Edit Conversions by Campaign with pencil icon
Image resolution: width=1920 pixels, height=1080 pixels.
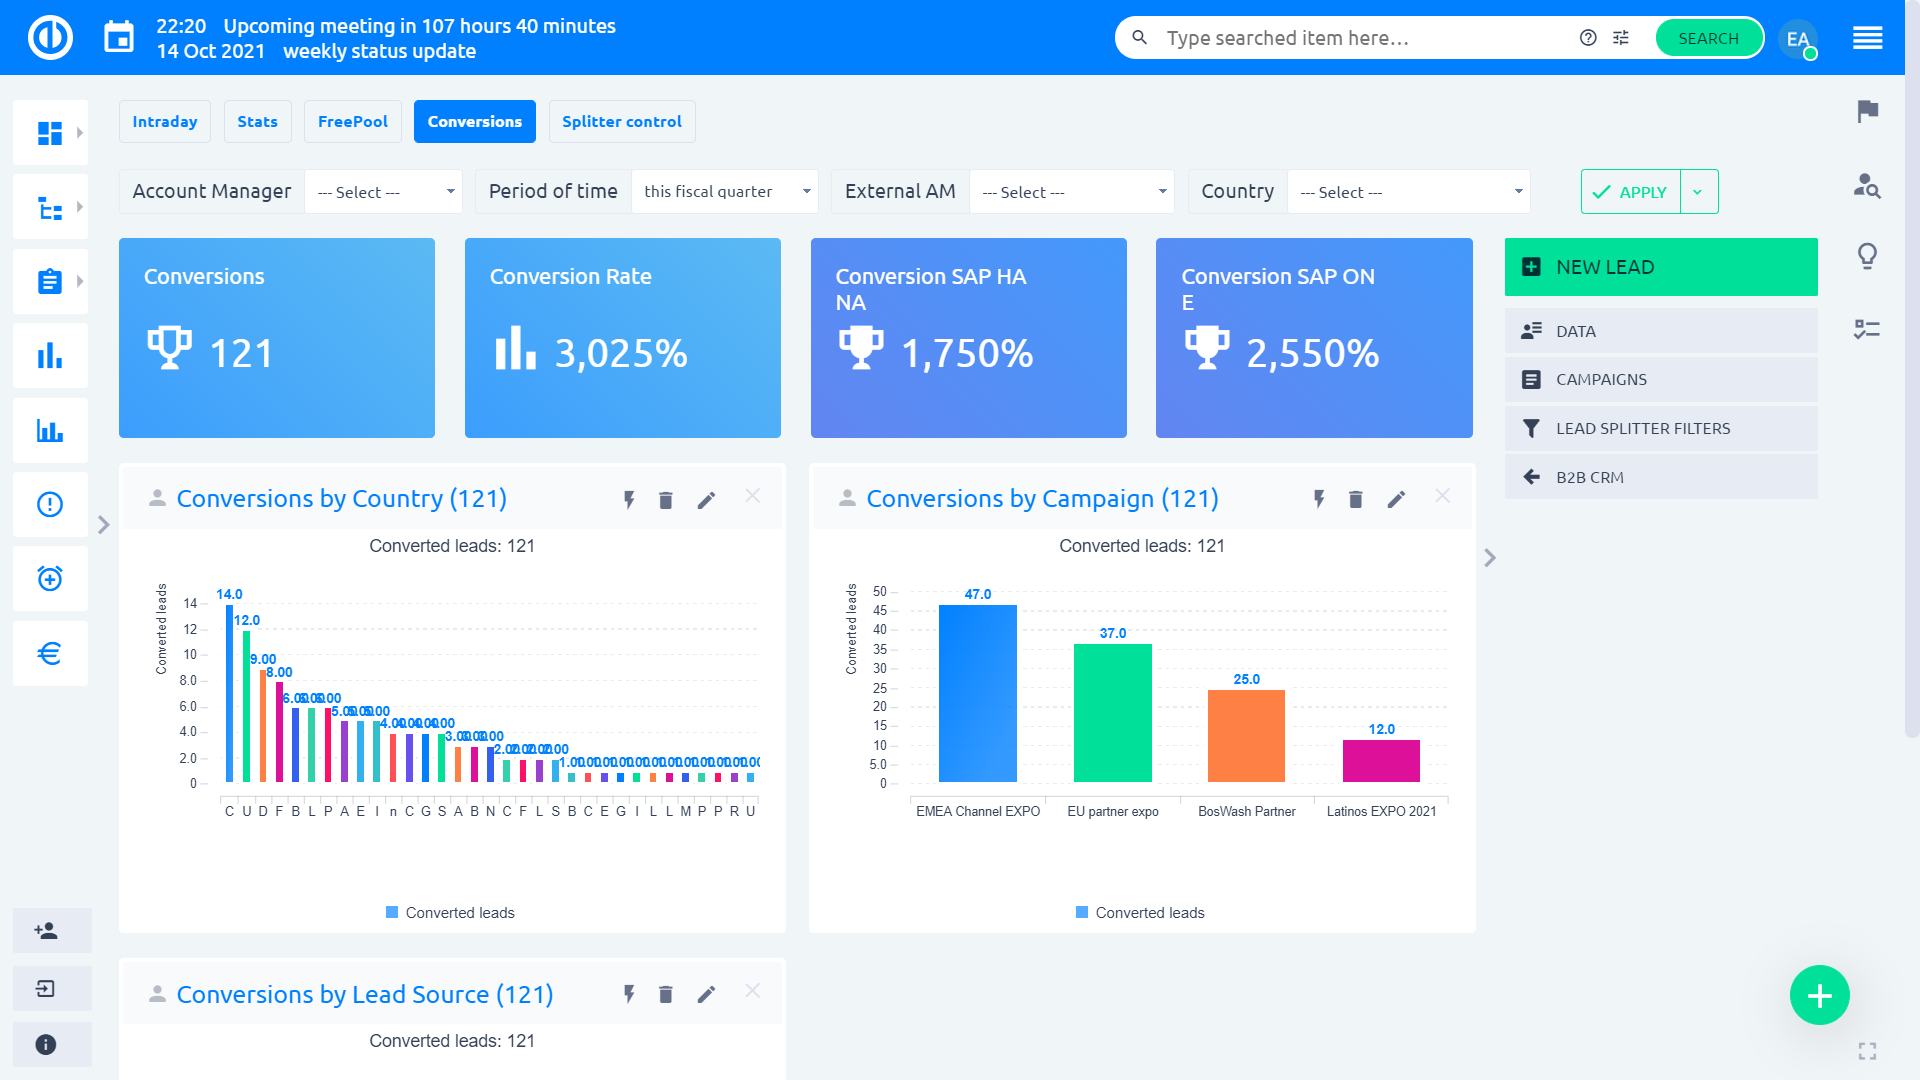(x=1396, y=500)
